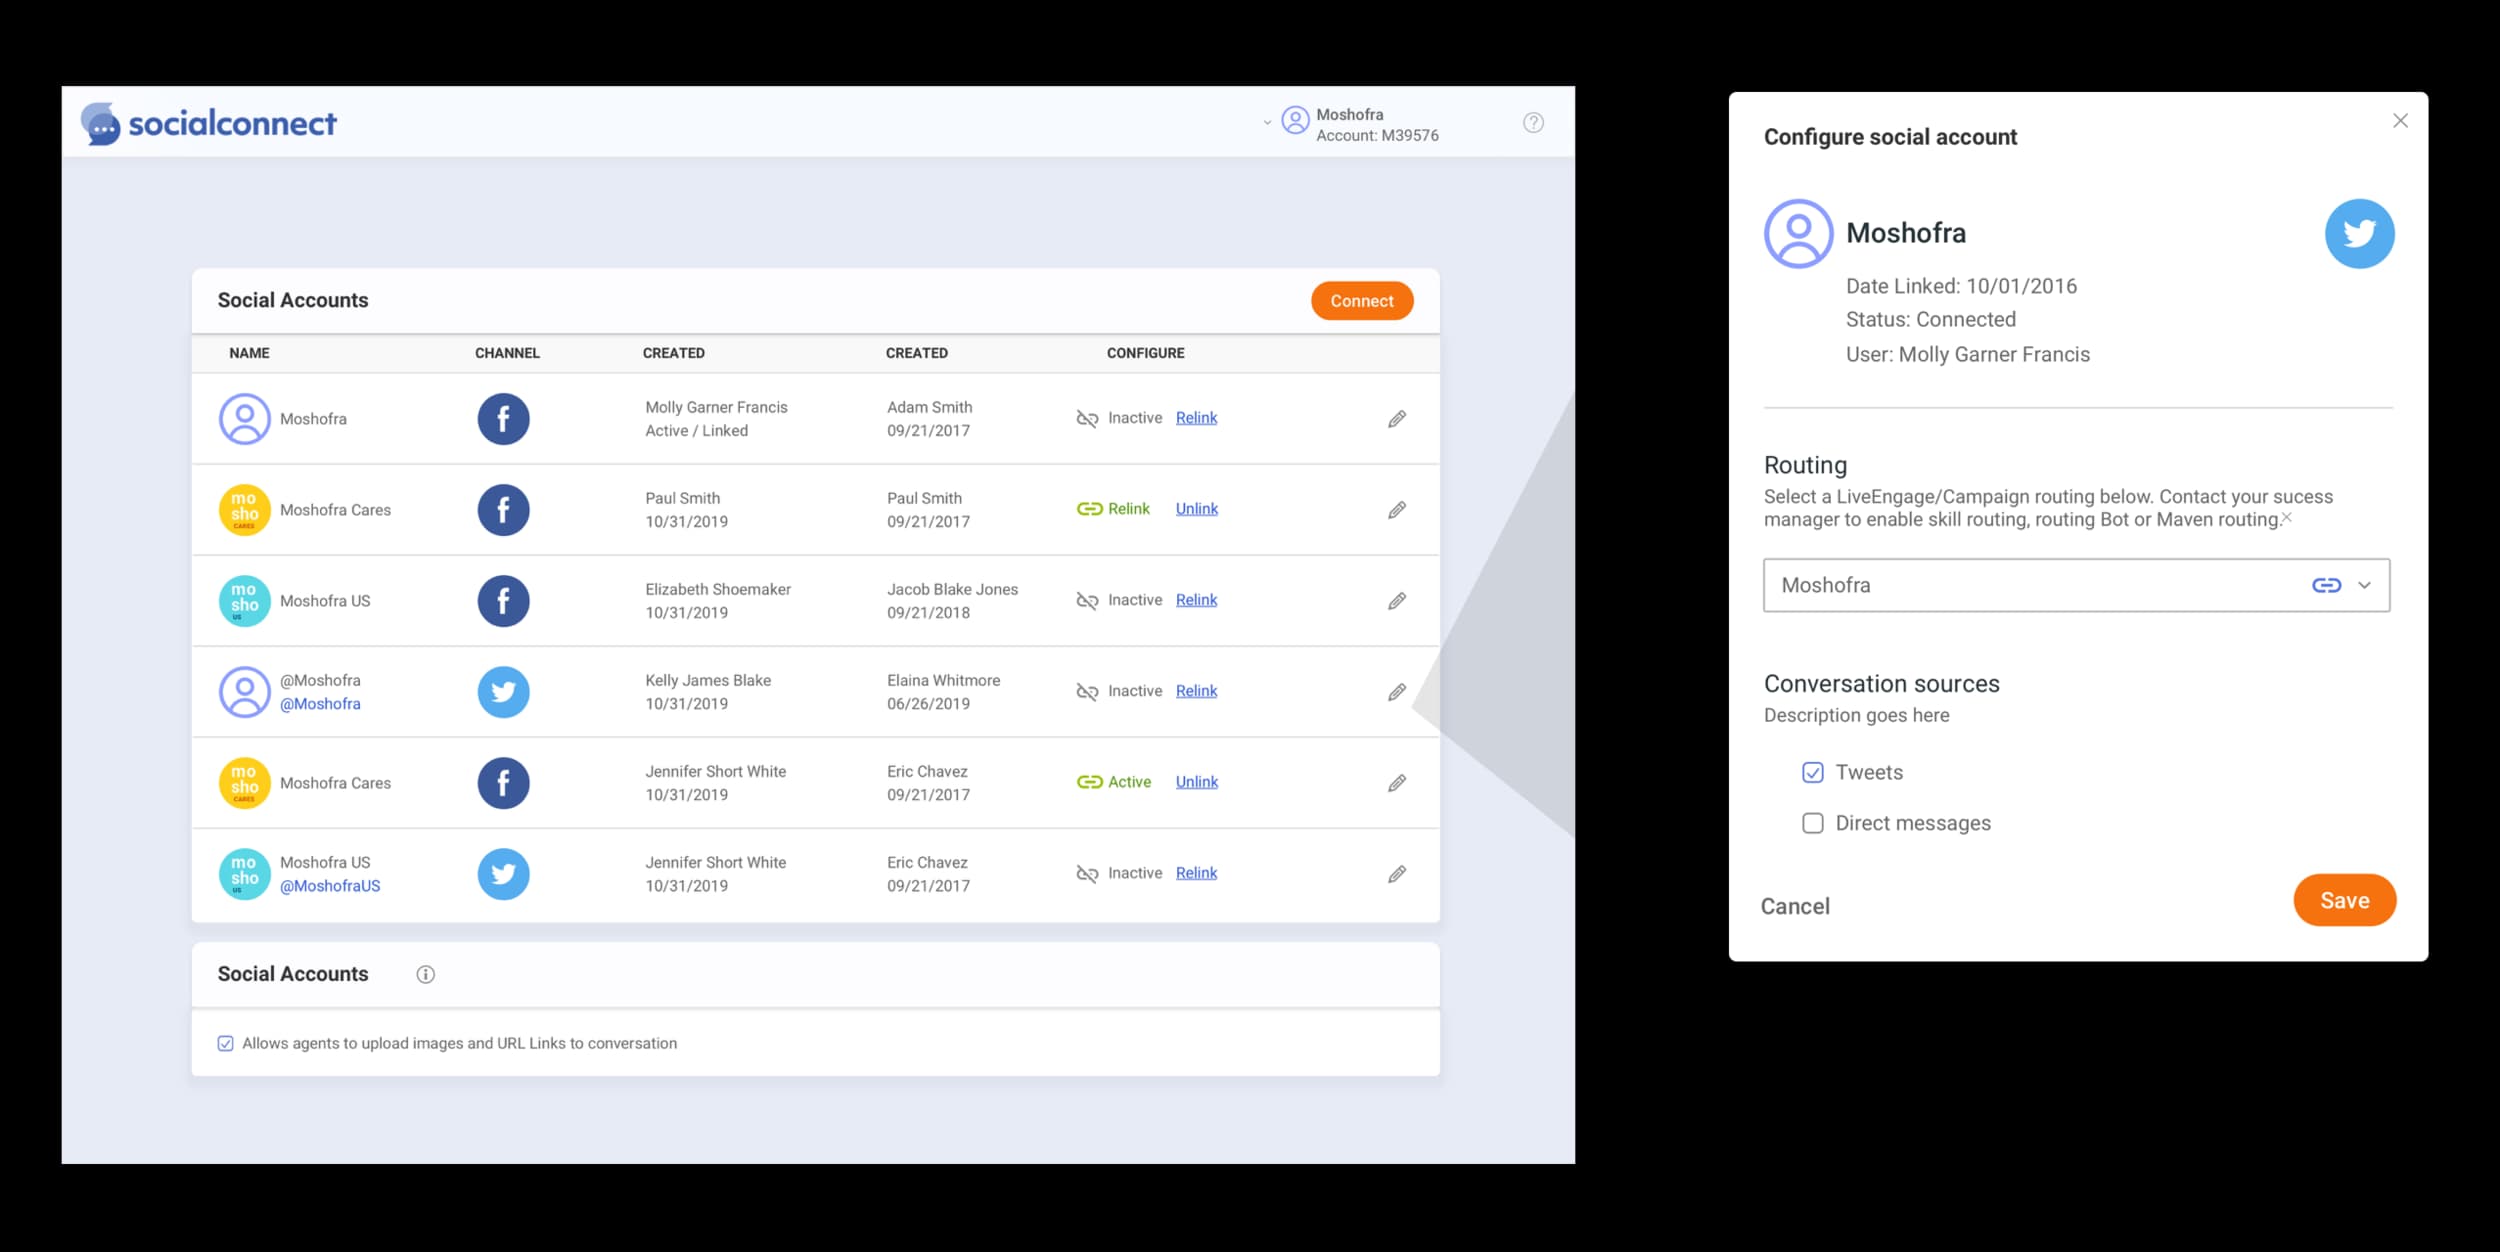Image resolution: width=2500 pixels, height=1252 pixels.
Task: Open the help question mark icon
Action: click(x=1533, y=123)
